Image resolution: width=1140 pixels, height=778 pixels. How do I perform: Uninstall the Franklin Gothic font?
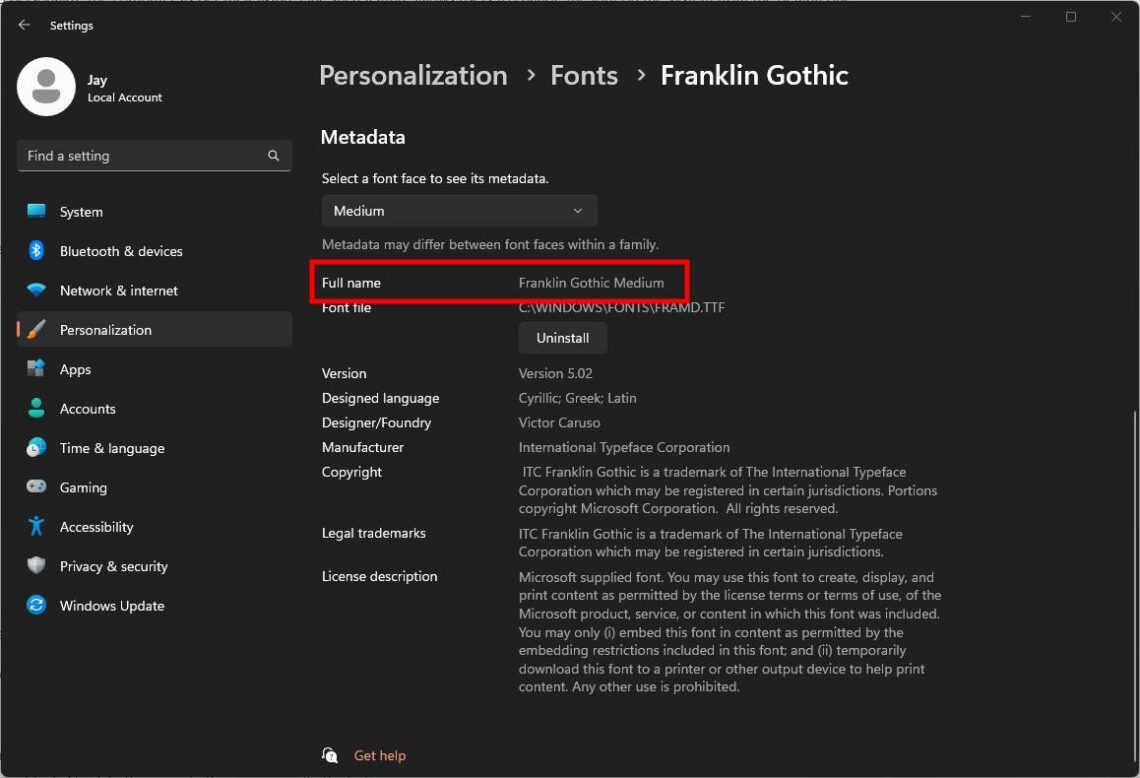pyautogui.click(x=562, y=338)
